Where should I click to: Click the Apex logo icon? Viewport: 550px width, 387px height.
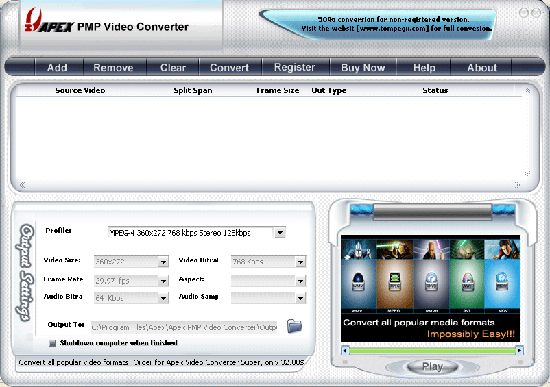coord(33,19)
